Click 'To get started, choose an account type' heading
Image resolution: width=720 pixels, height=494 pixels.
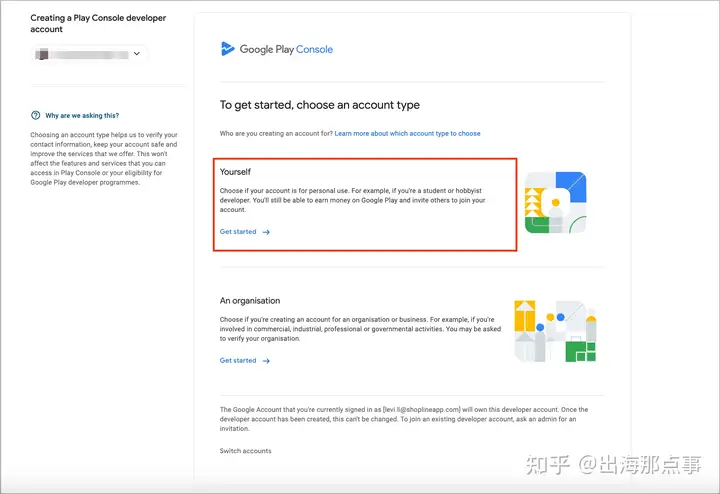tap(320, 105)
